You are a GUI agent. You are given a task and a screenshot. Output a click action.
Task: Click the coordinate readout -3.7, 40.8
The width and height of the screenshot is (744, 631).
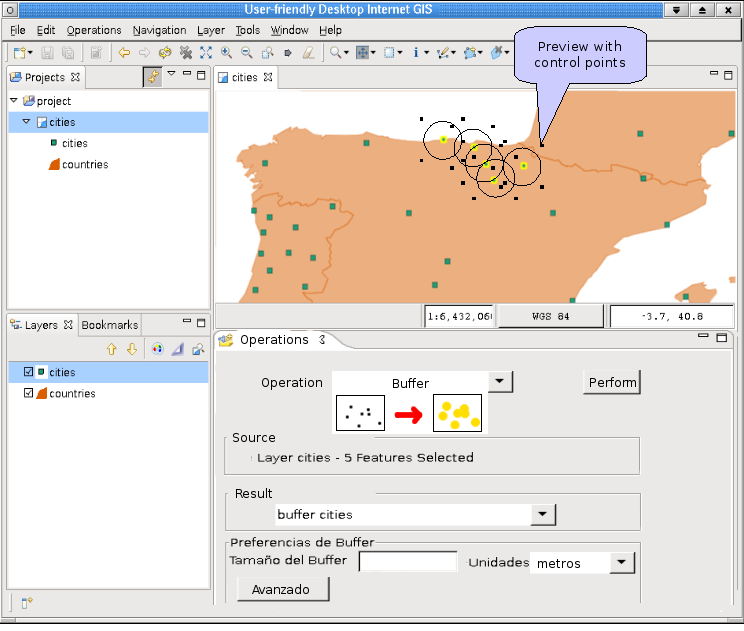[x=671, y=316]
